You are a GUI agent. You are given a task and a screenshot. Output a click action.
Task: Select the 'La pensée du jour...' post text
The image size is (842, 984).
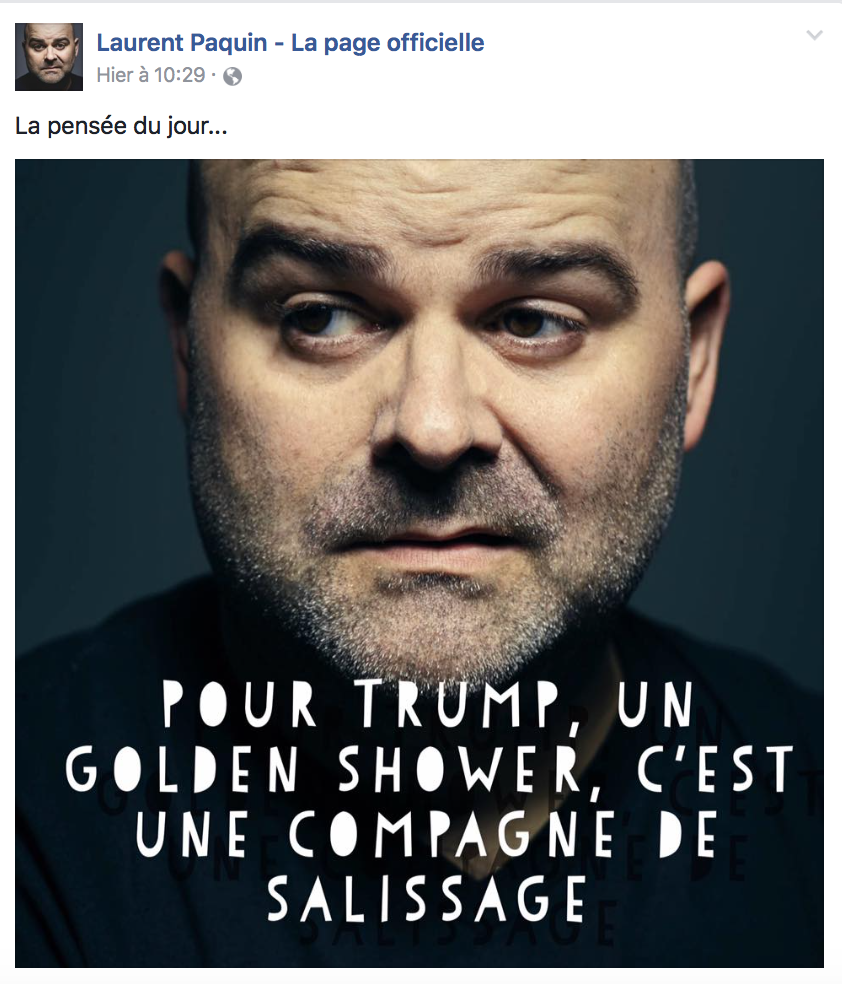pos(121,126)
